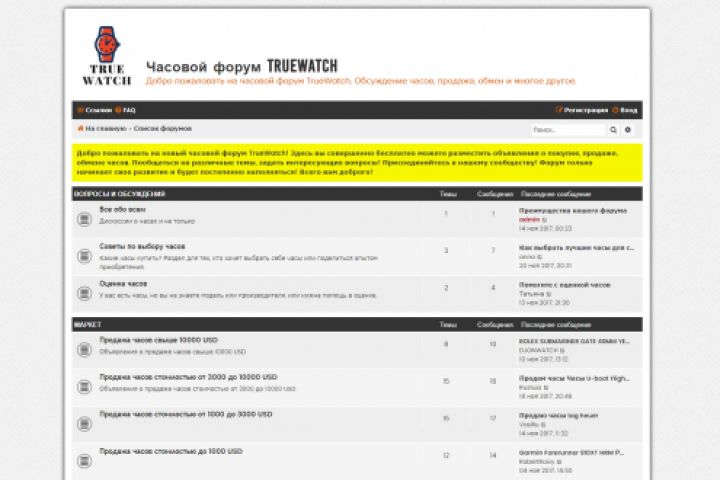720x480 pixels.
Task: View the RobertRoisy user profile
Action: point(537,462)
